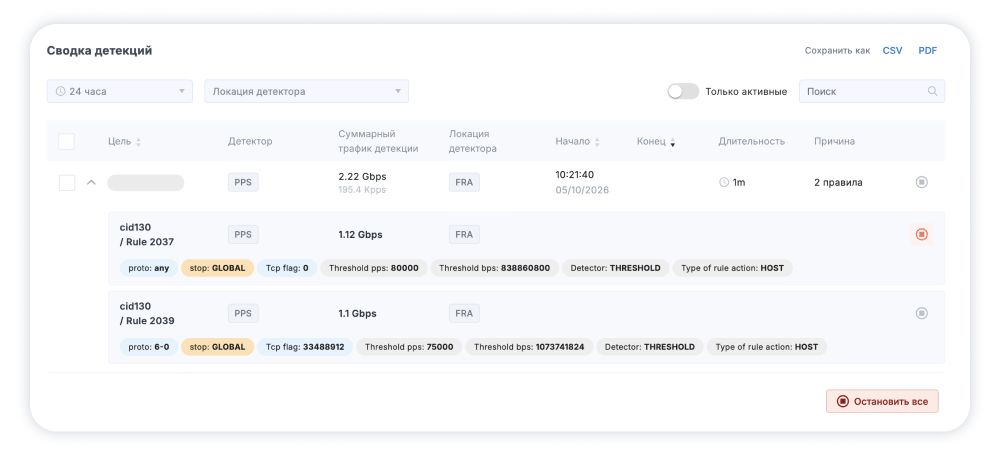Click PPS badge in Rule 2039 row
1000x456 pixels.
pyautogui.click(x=244, y=313)
